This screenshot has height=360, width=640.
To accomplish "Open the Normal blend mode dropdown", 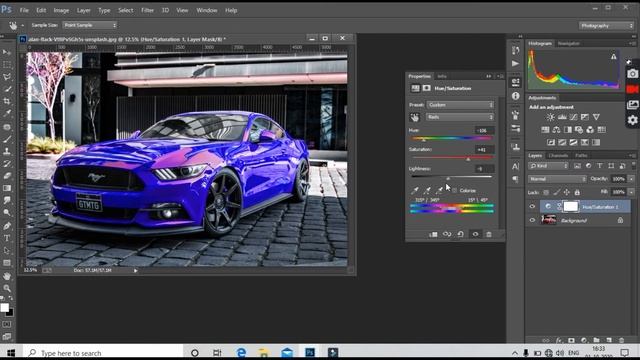I will point(557,179).
